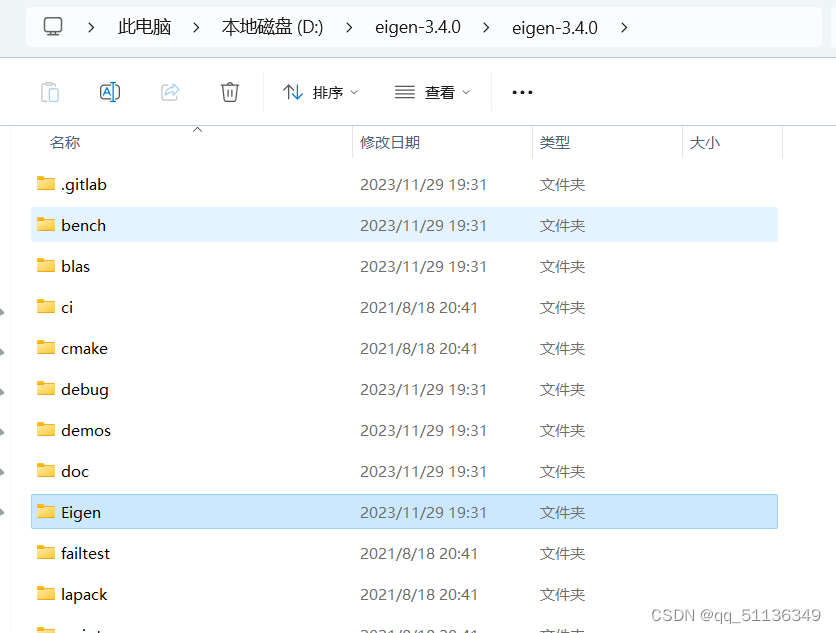The width and height of the screenshot is (836, 633).
Task: Click the Share icon
Action: click(x=170, y=91)
